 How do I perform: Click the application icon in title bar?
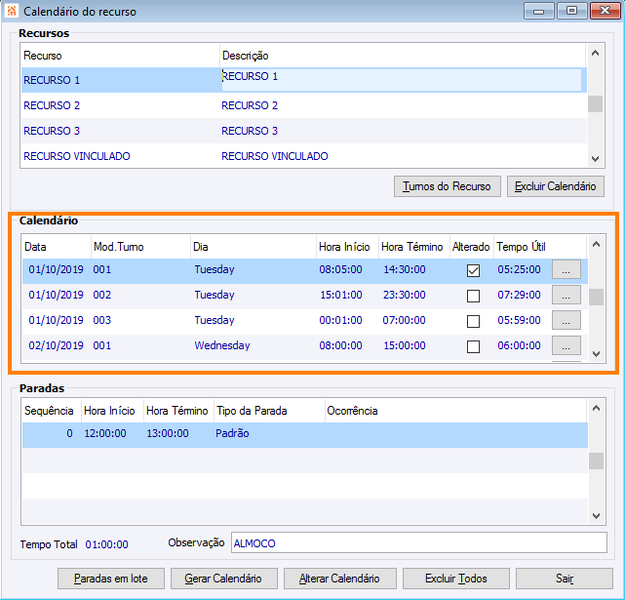coord(12,11)
